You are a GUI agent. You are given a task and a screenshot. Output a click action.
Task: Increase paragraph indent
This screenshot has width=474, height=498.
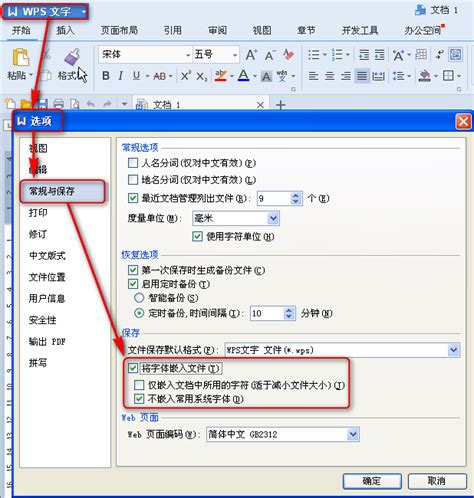click(379, 55)
